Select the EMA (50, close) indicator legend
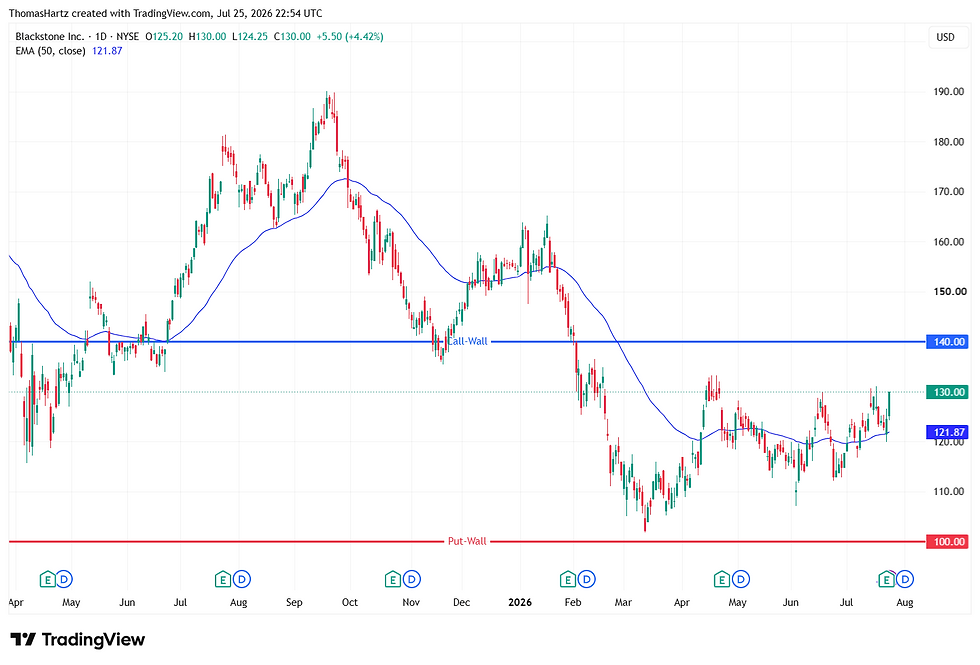Screen dimensions: 980x665 [x=51, y=51]
